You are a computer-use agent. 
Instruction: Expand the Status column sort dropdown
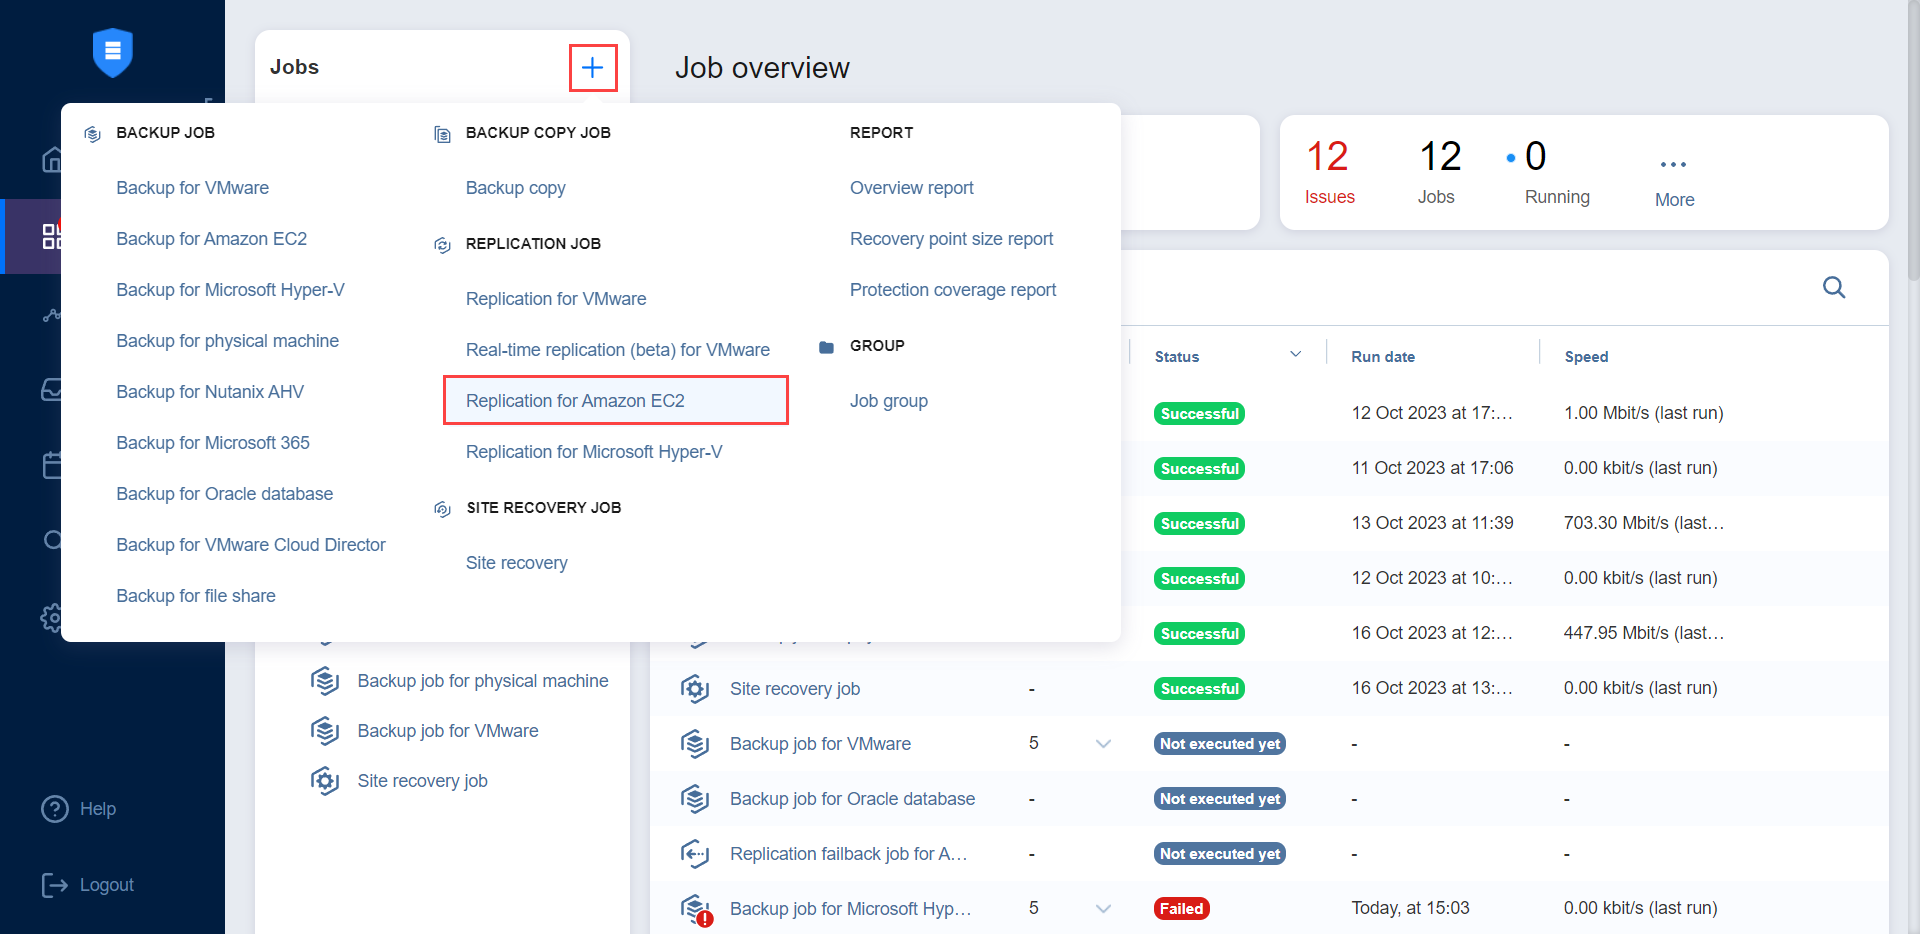tap(1295, 355)
